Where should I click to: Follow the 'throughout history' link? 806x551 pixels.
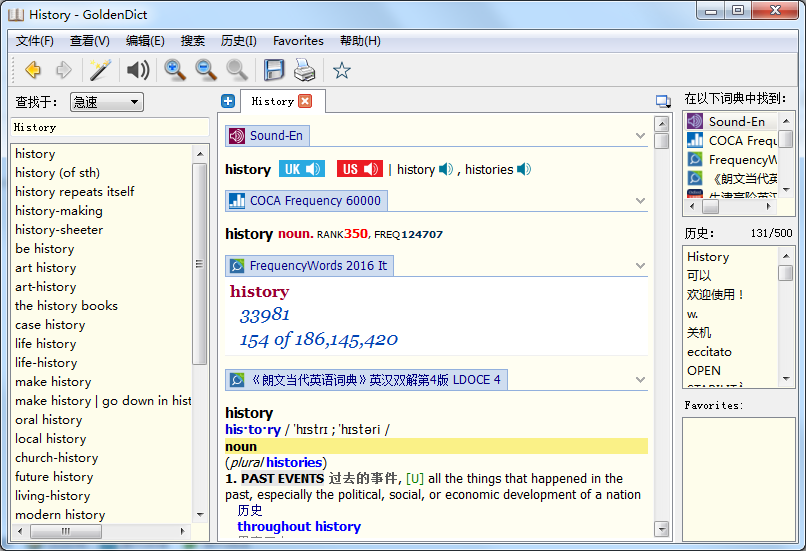[299, 526]
